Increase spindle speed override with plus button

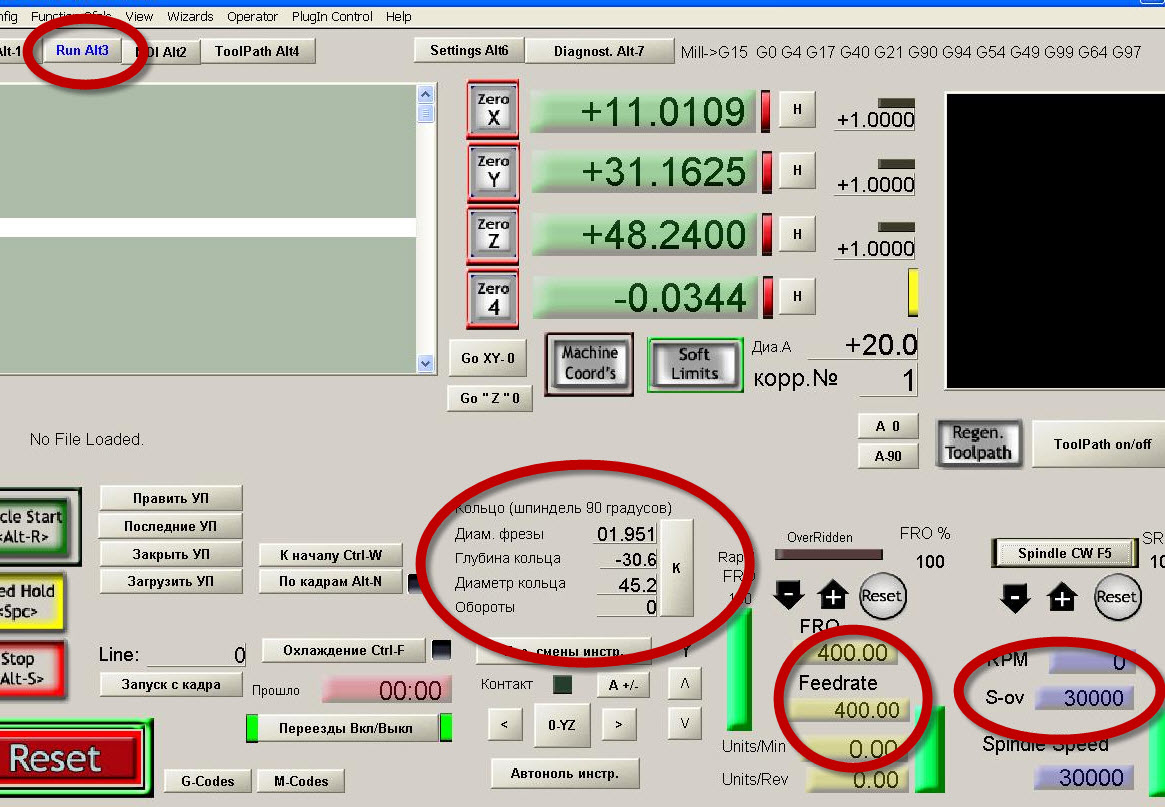[1061, 598]
